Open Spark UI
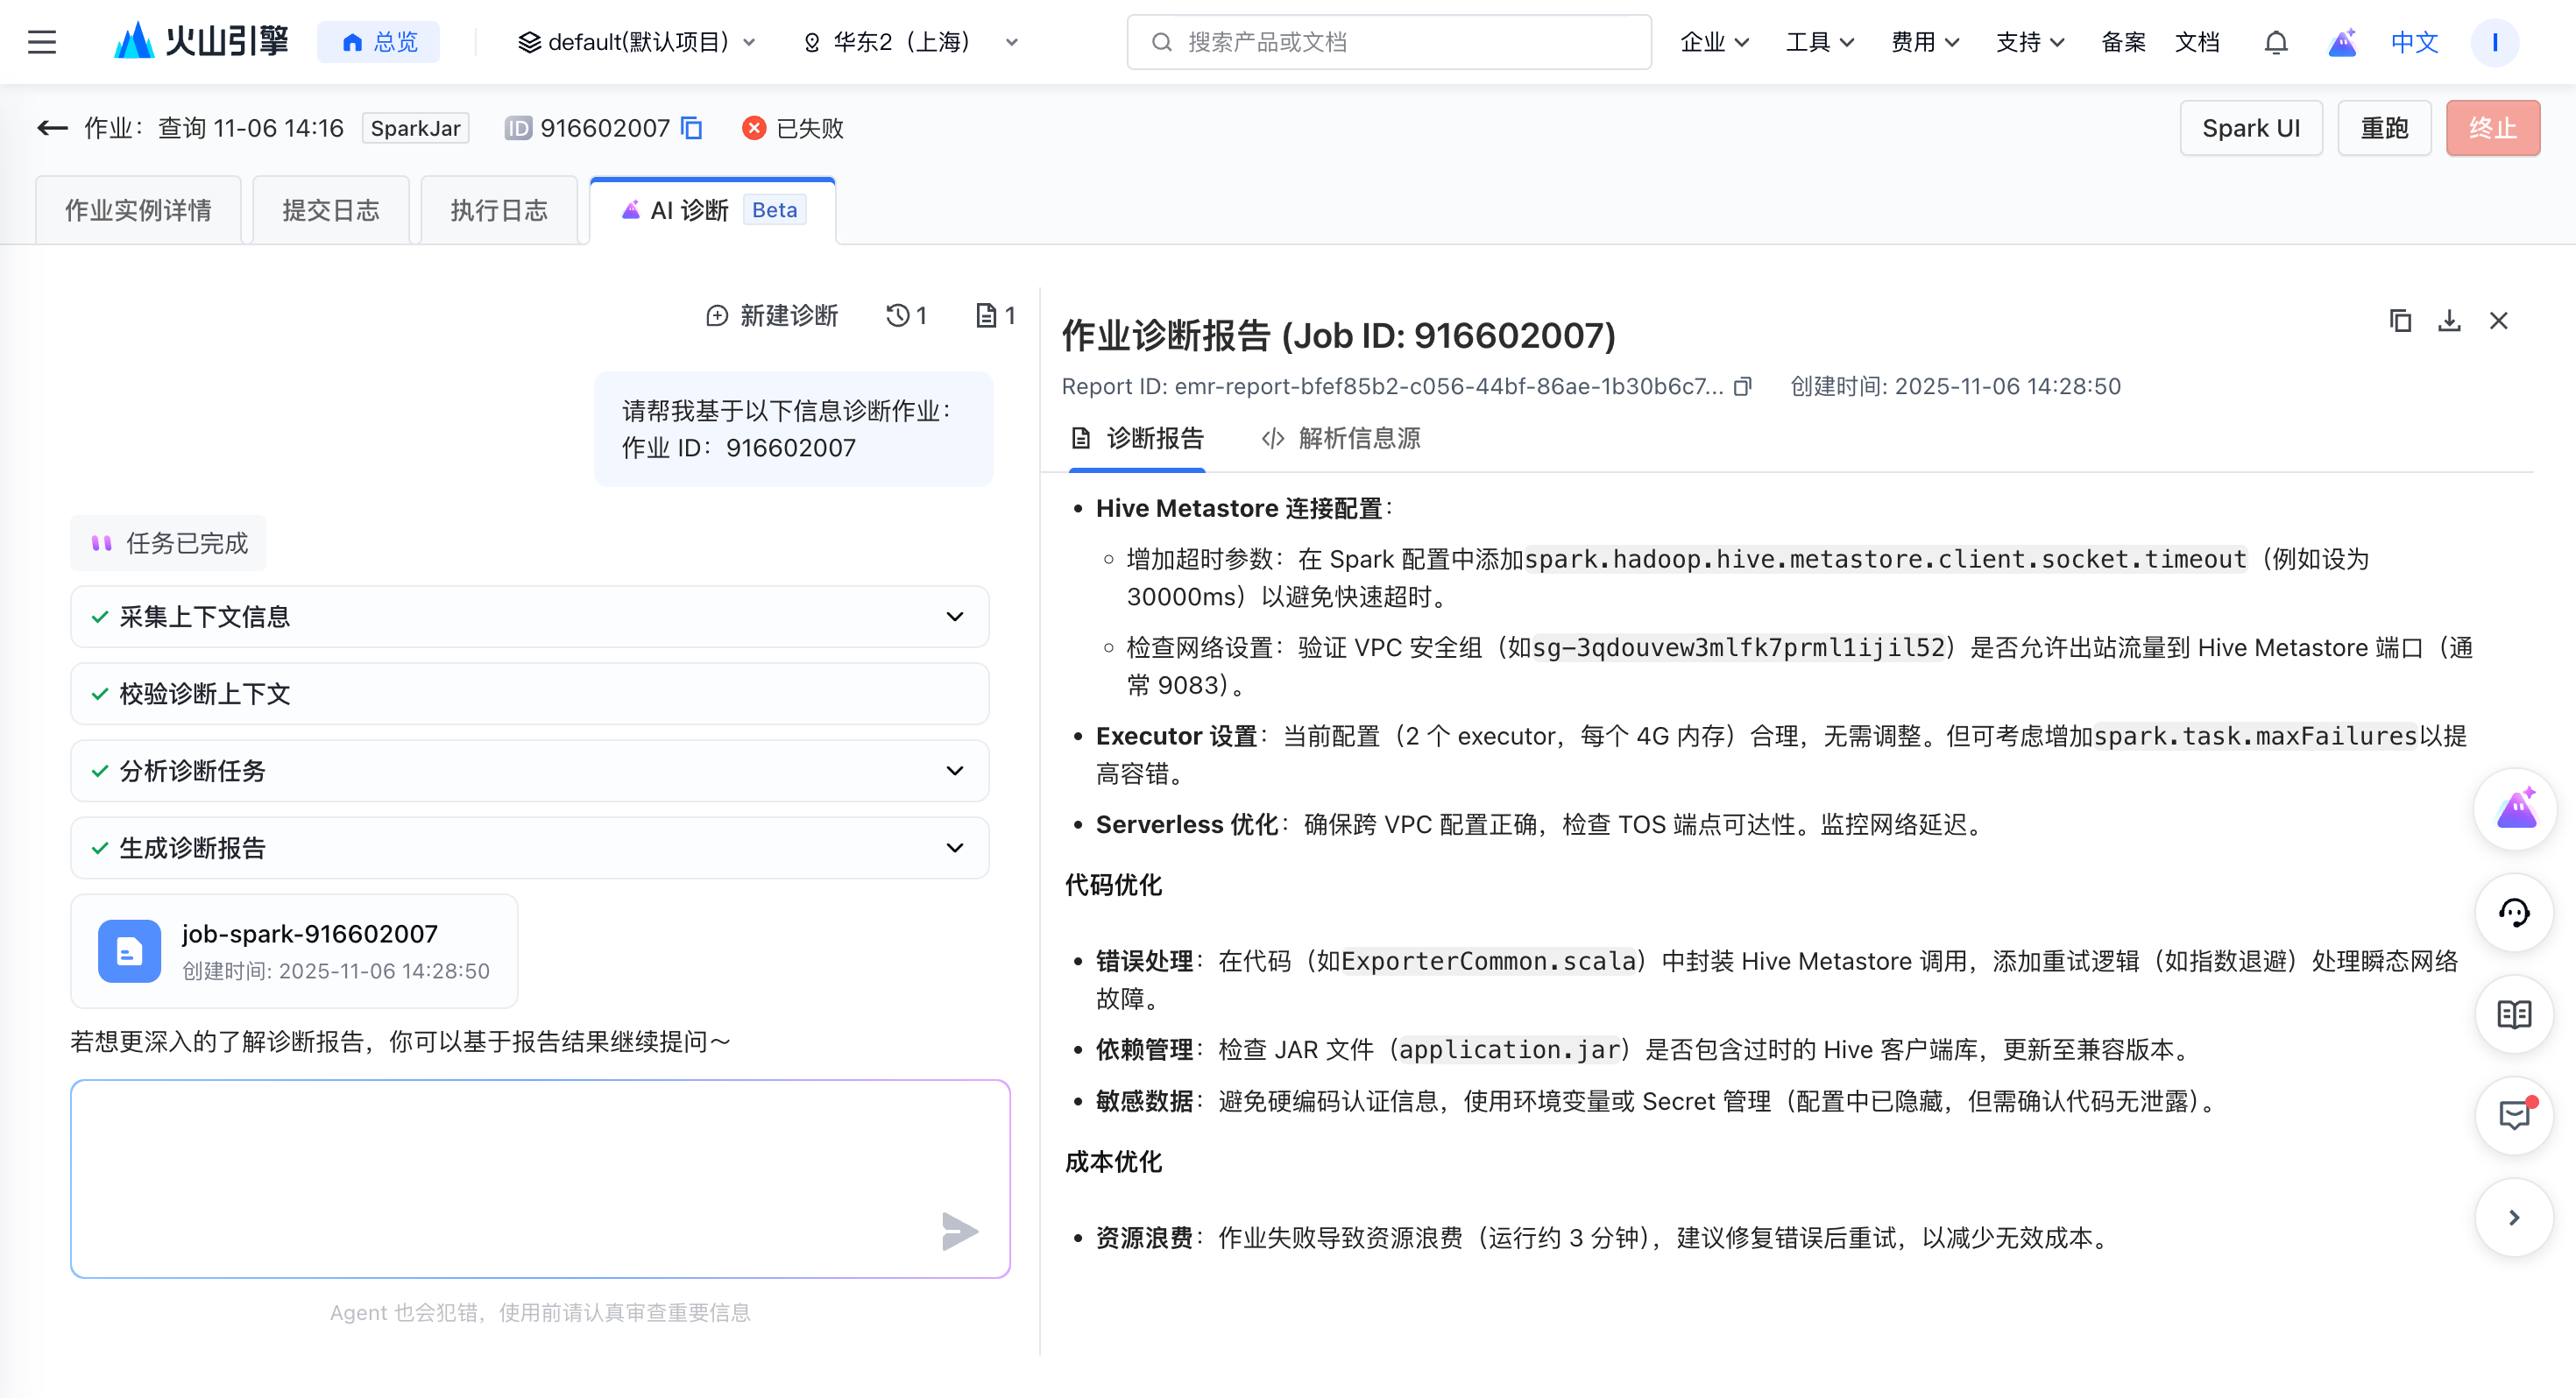The height and width of the screenshot is (1398, 2576). click(x=2250, y=128)
